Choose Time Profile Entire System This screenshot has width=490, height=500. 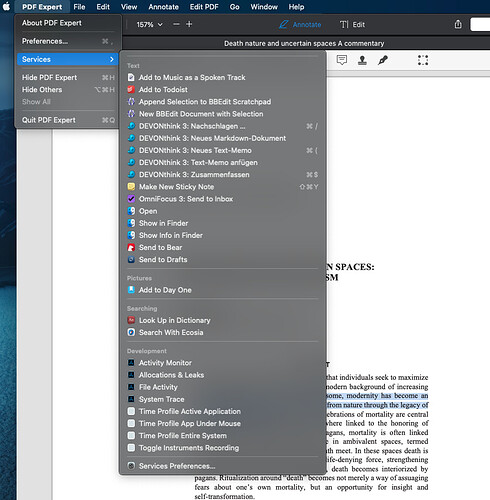pyautogui.click(x=223, y=436)
